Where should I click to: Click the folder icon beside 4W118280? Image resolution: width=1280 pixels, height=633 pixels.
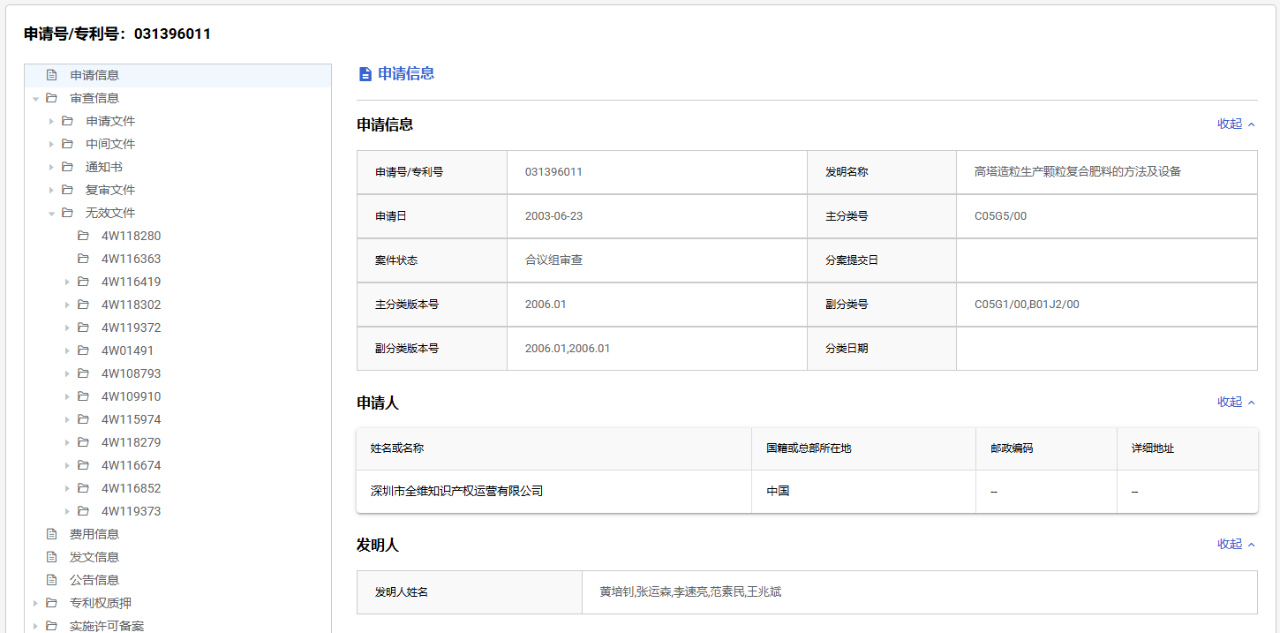coord(84,236)
